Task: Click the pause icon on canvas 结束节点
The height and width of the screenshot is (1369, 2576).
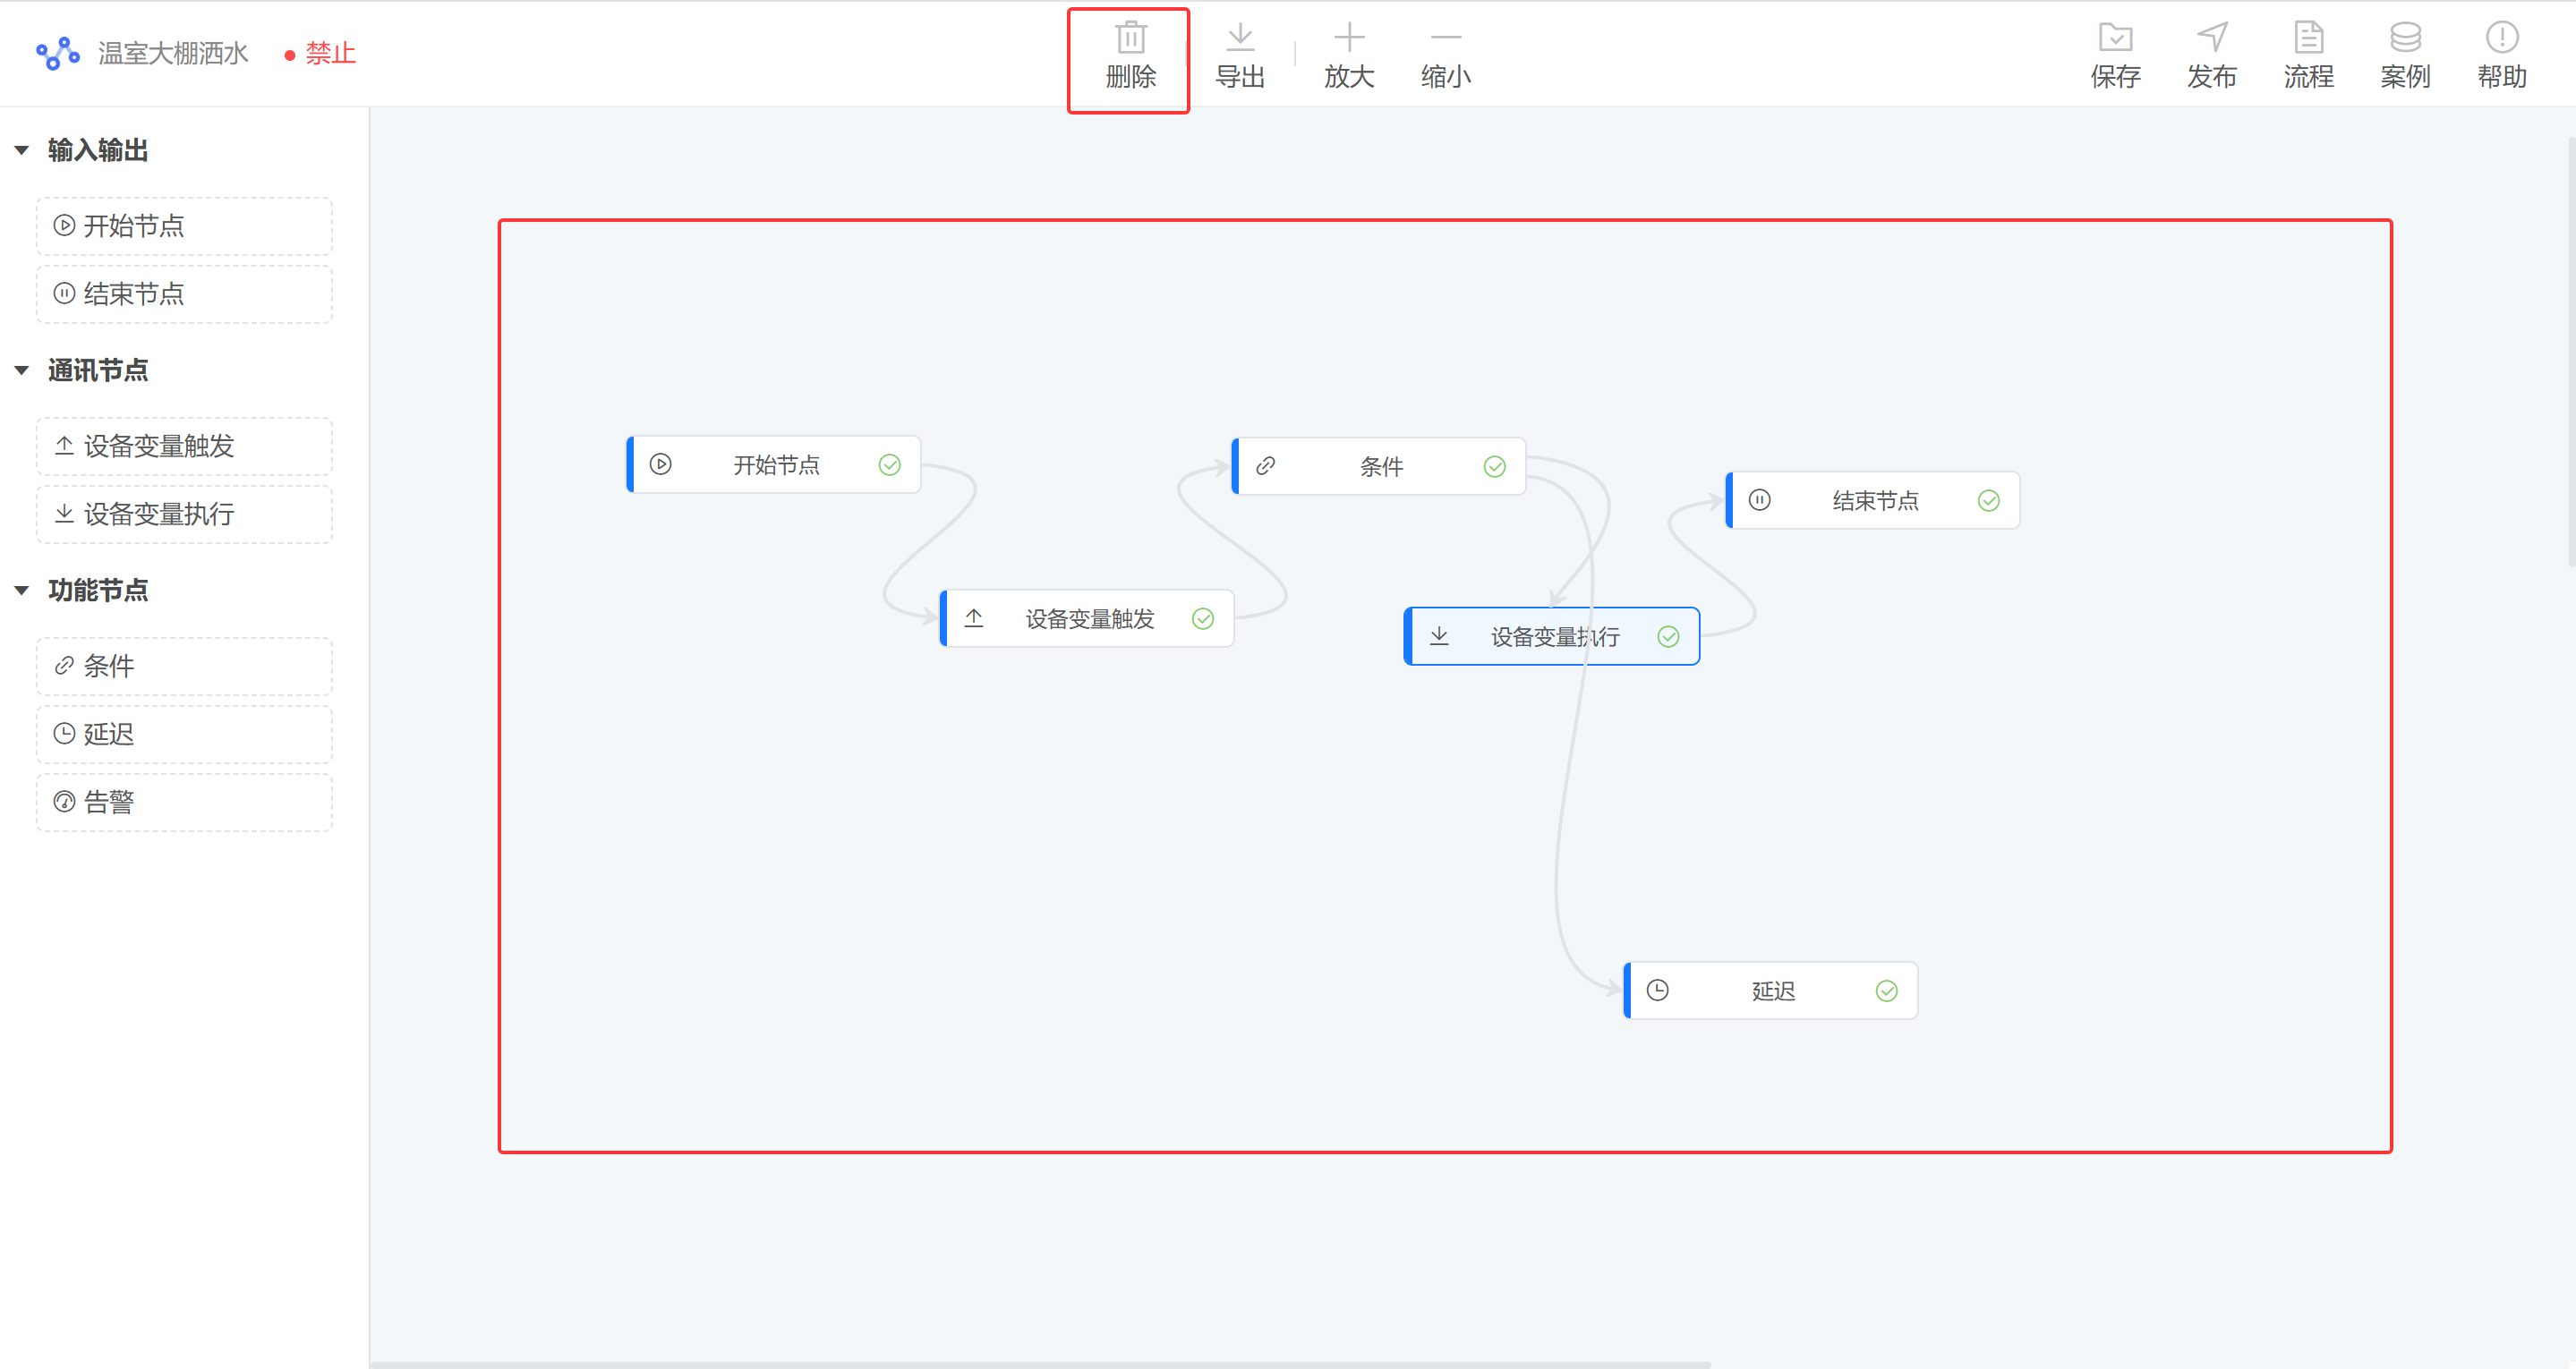Action: click(1760, 500)
